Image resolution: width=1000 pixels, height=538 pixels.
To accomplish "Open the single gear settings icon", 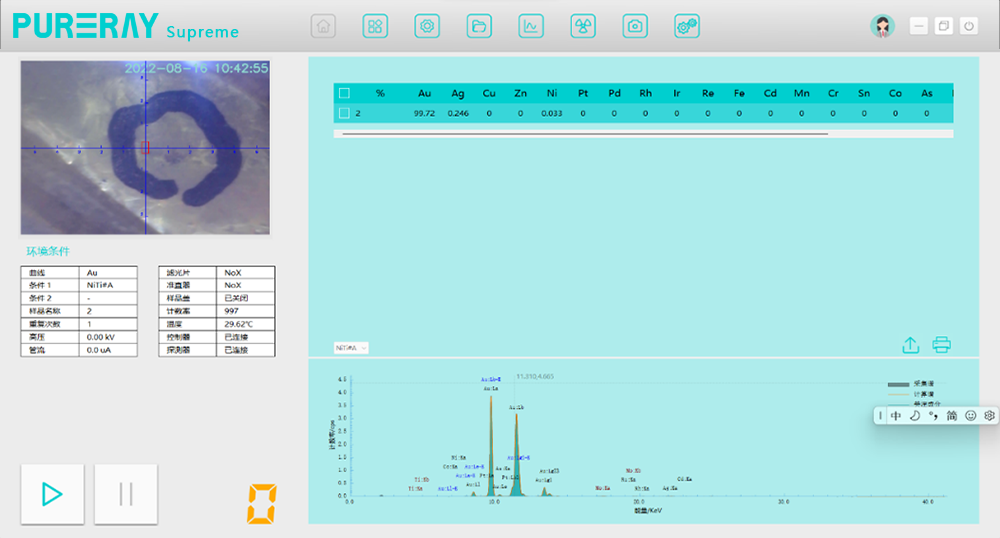I will pos(427,27).
